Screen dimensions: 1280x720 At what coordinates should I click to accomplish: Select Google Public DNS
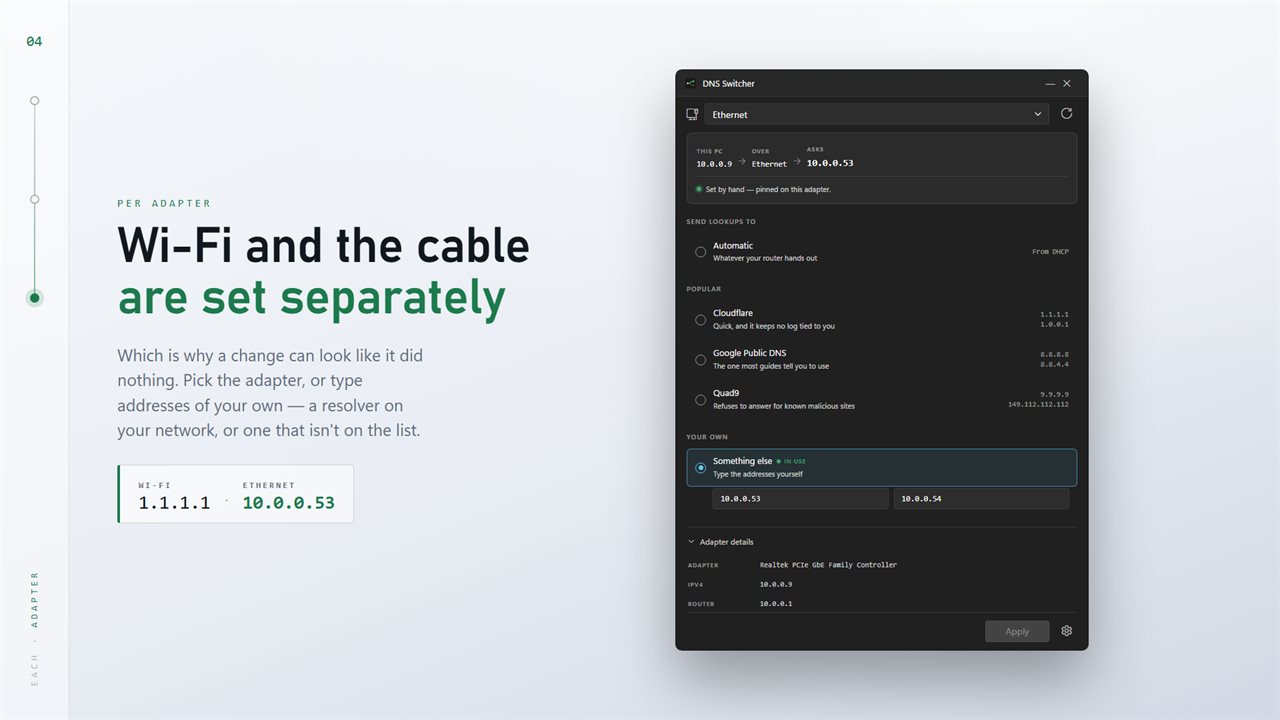point(882,360)
